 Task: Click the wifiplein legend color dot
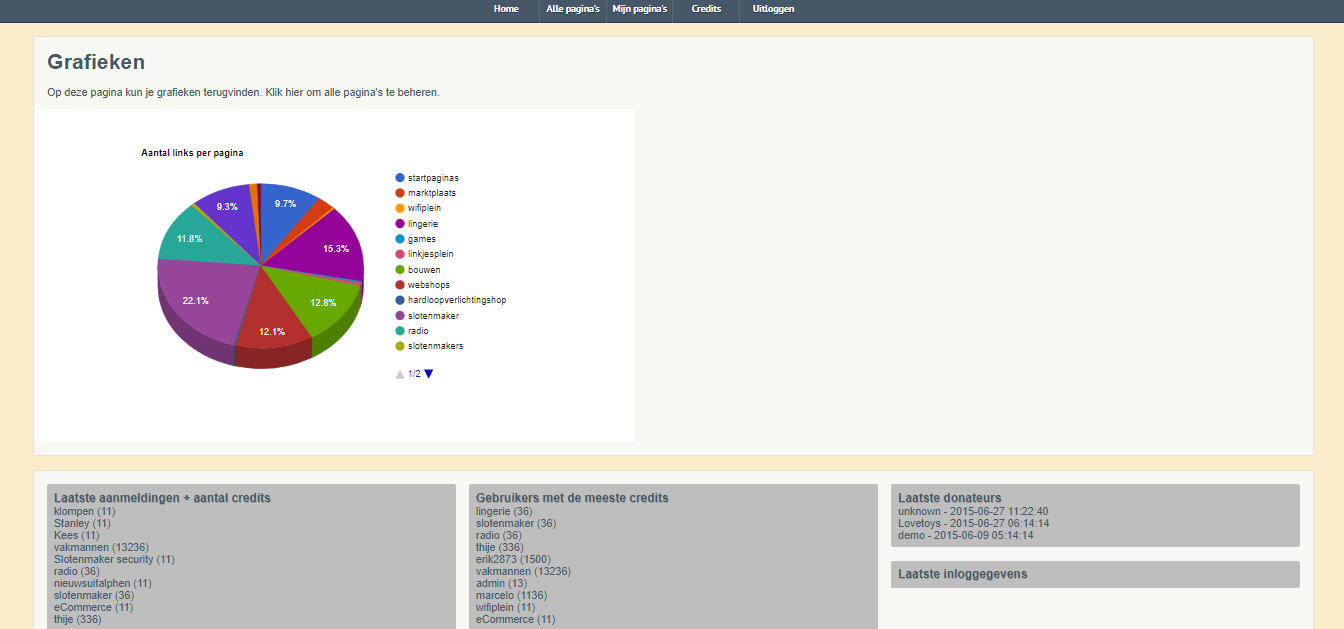(x=400, y=208)
